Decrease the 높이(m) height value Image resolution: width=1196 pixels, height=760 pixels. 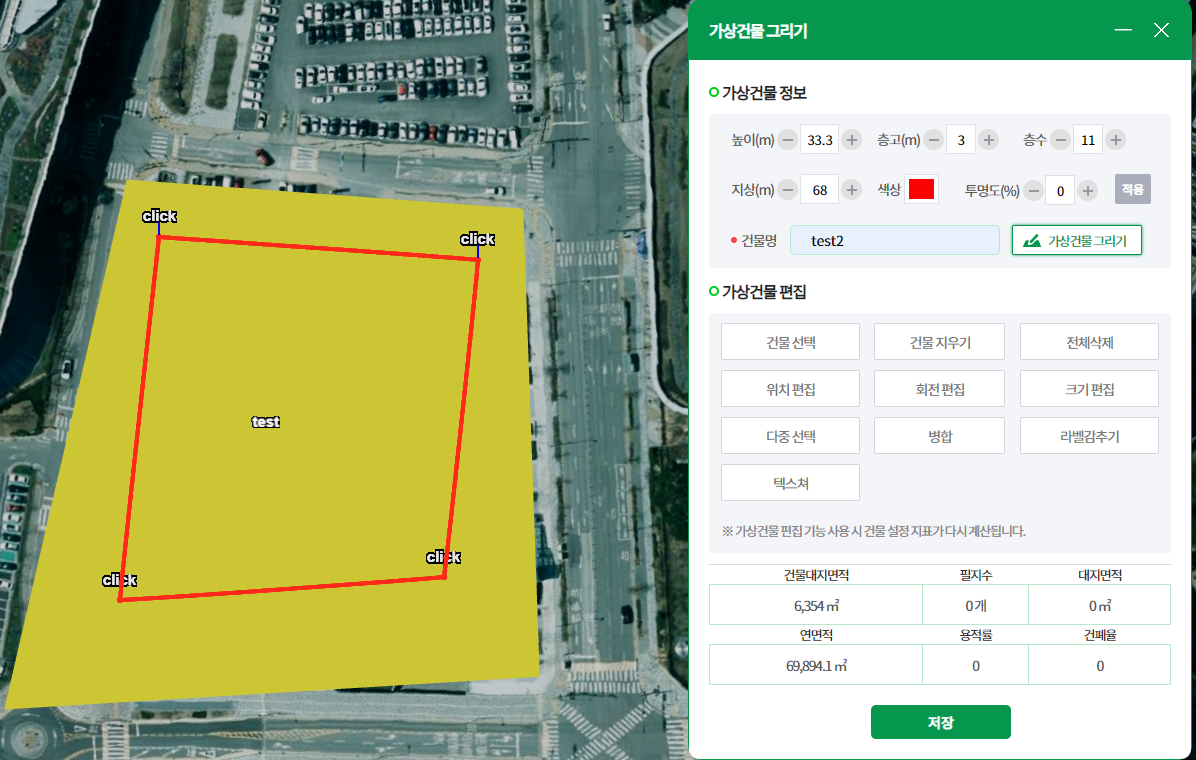pyautogui.click(x=788, y=140)
